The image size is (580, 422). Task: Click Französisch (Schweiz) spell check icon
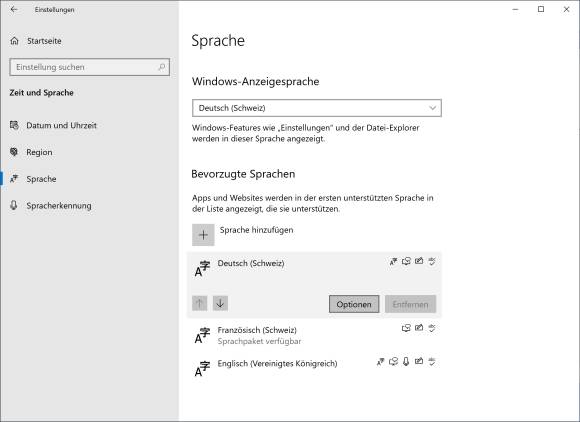(432, 328)
